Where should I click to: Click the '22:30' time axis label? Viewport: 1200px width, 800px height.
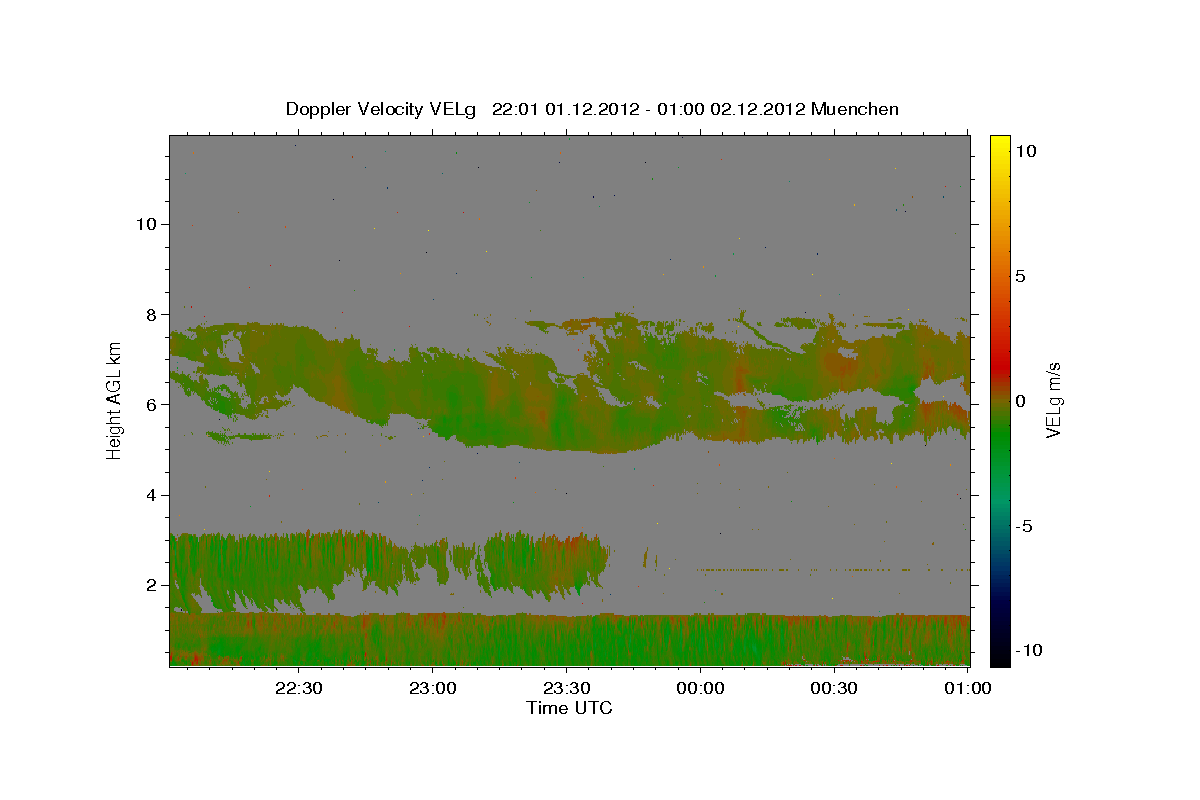[299, 689]
